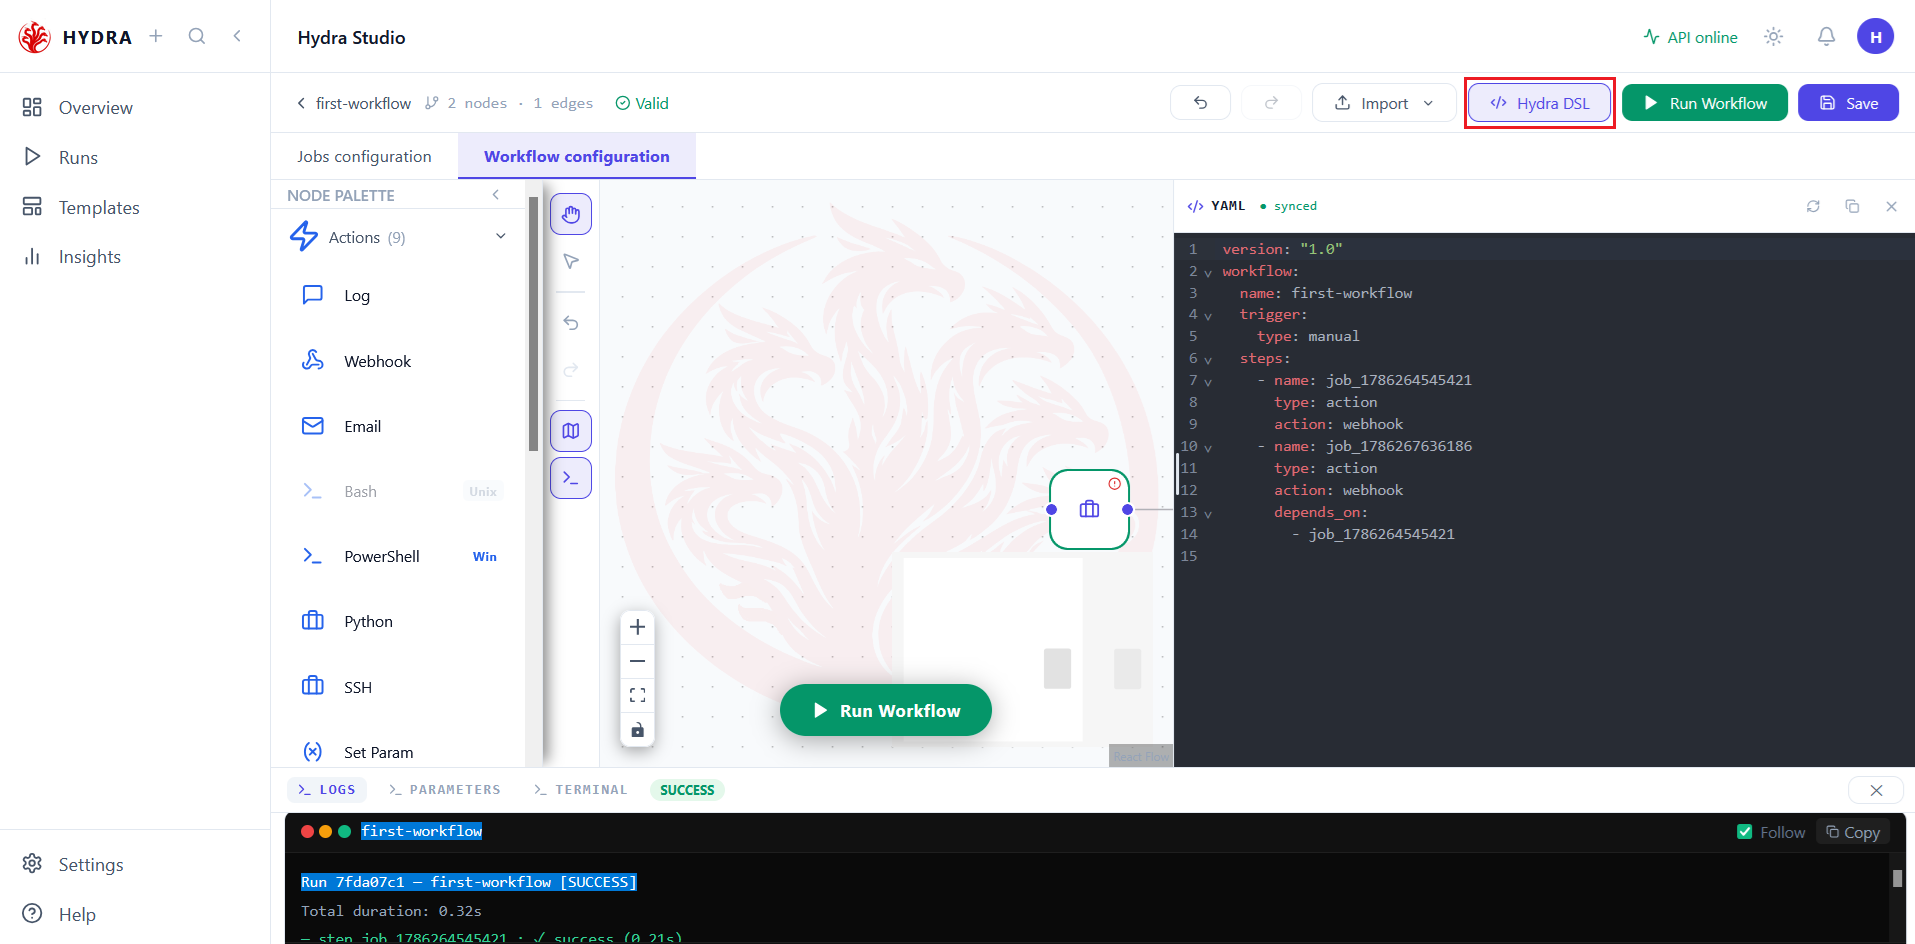The height and width of the screenshot is (944, 1915).
Task: Toggle light/dark theme sun icon
Action: click(x=1773, y=37)
